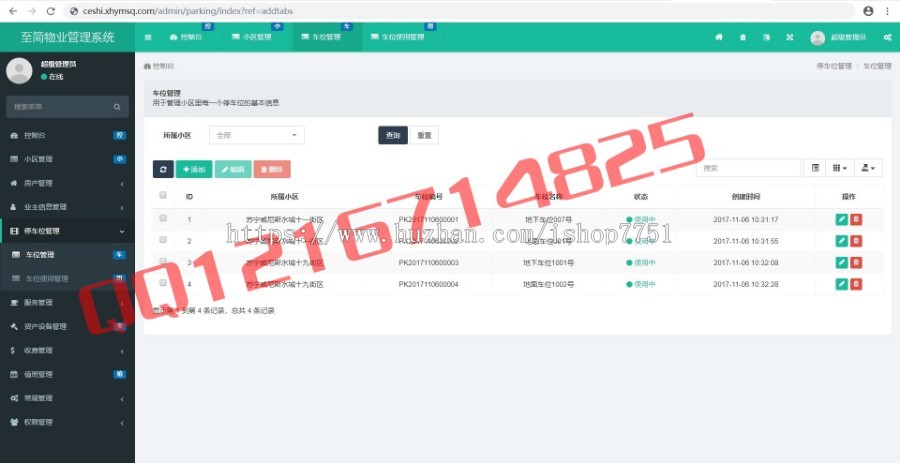Viewport: 900px width, 463px height.
Task: Click the 至简物业管理系统 logo title
Action: coord(68,37)
